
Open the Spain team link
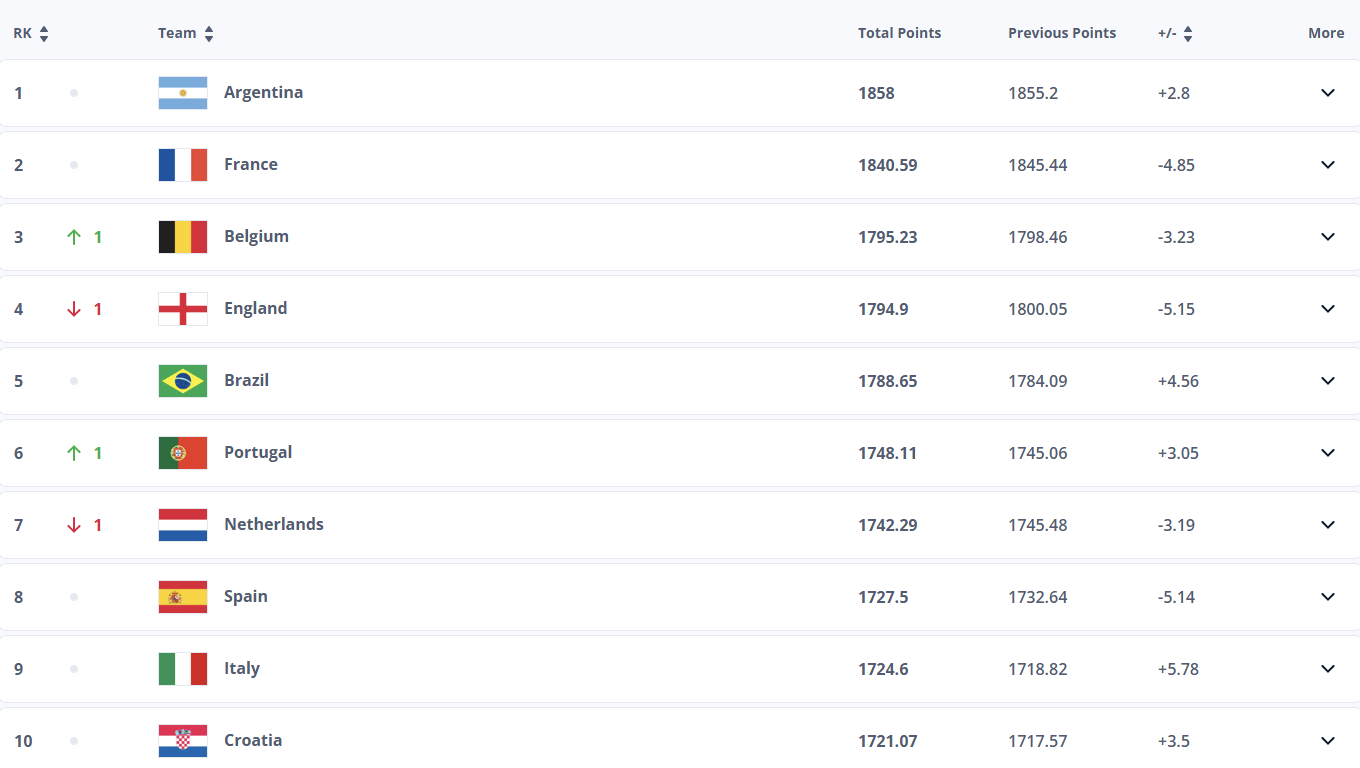(x=246, y=596)
